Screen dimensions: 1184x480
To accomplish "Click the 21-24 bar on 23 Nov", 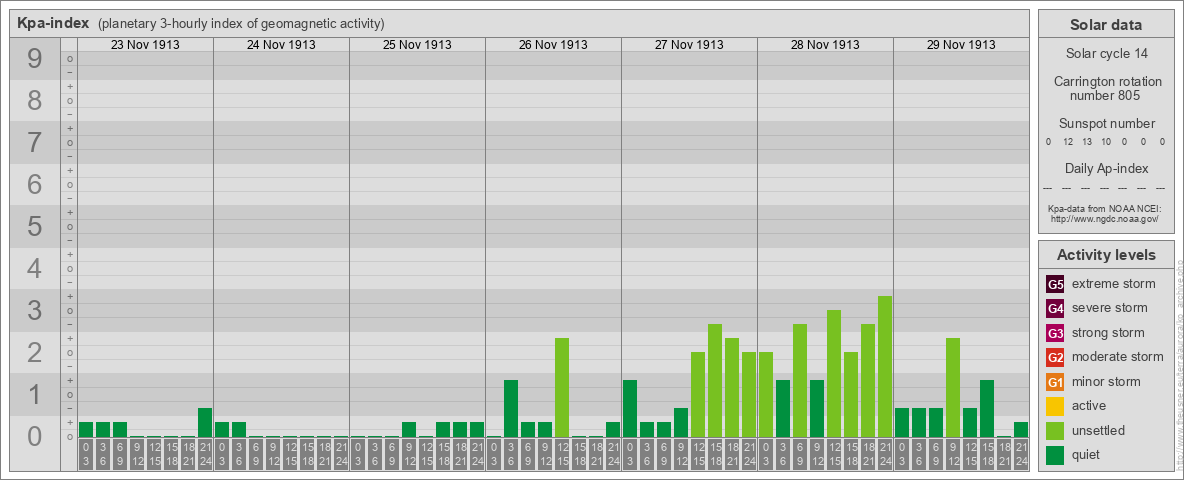I will (205, 423).
